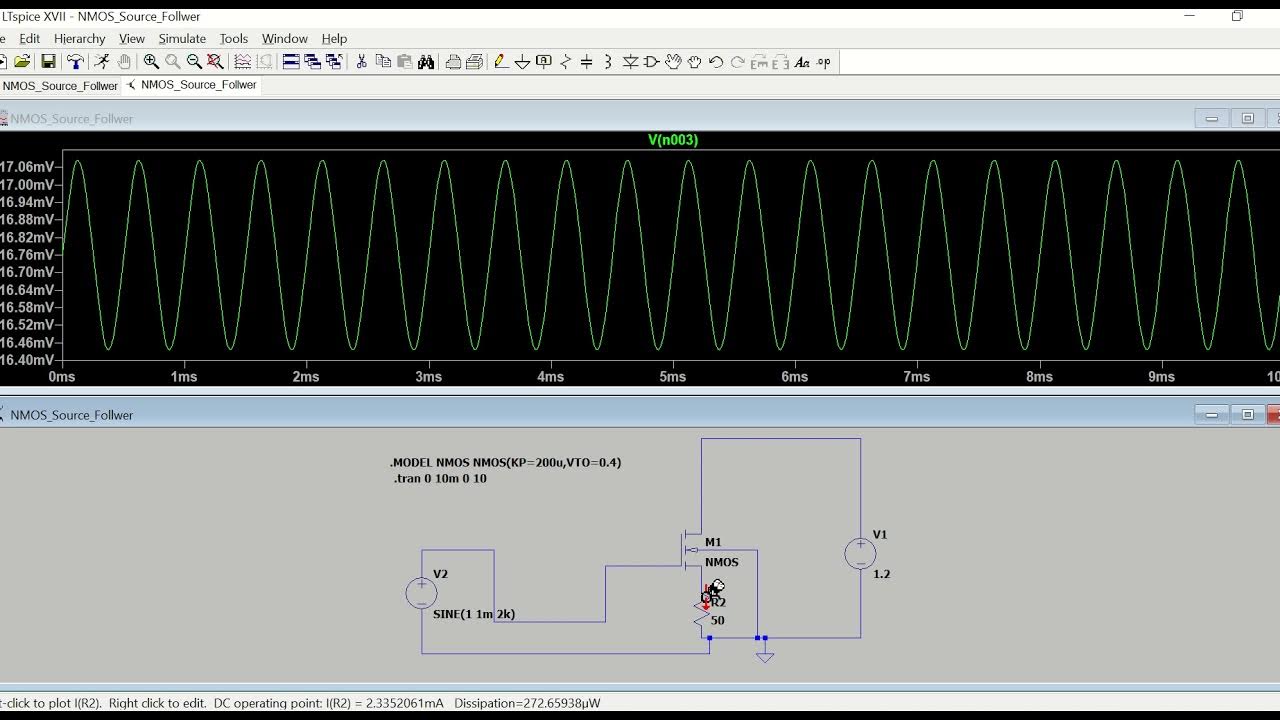This screenshot has width=1280, height=720.
Task: Select the Drag closed-hand tool
Action: pyautogui.click(x=694, y=62)
